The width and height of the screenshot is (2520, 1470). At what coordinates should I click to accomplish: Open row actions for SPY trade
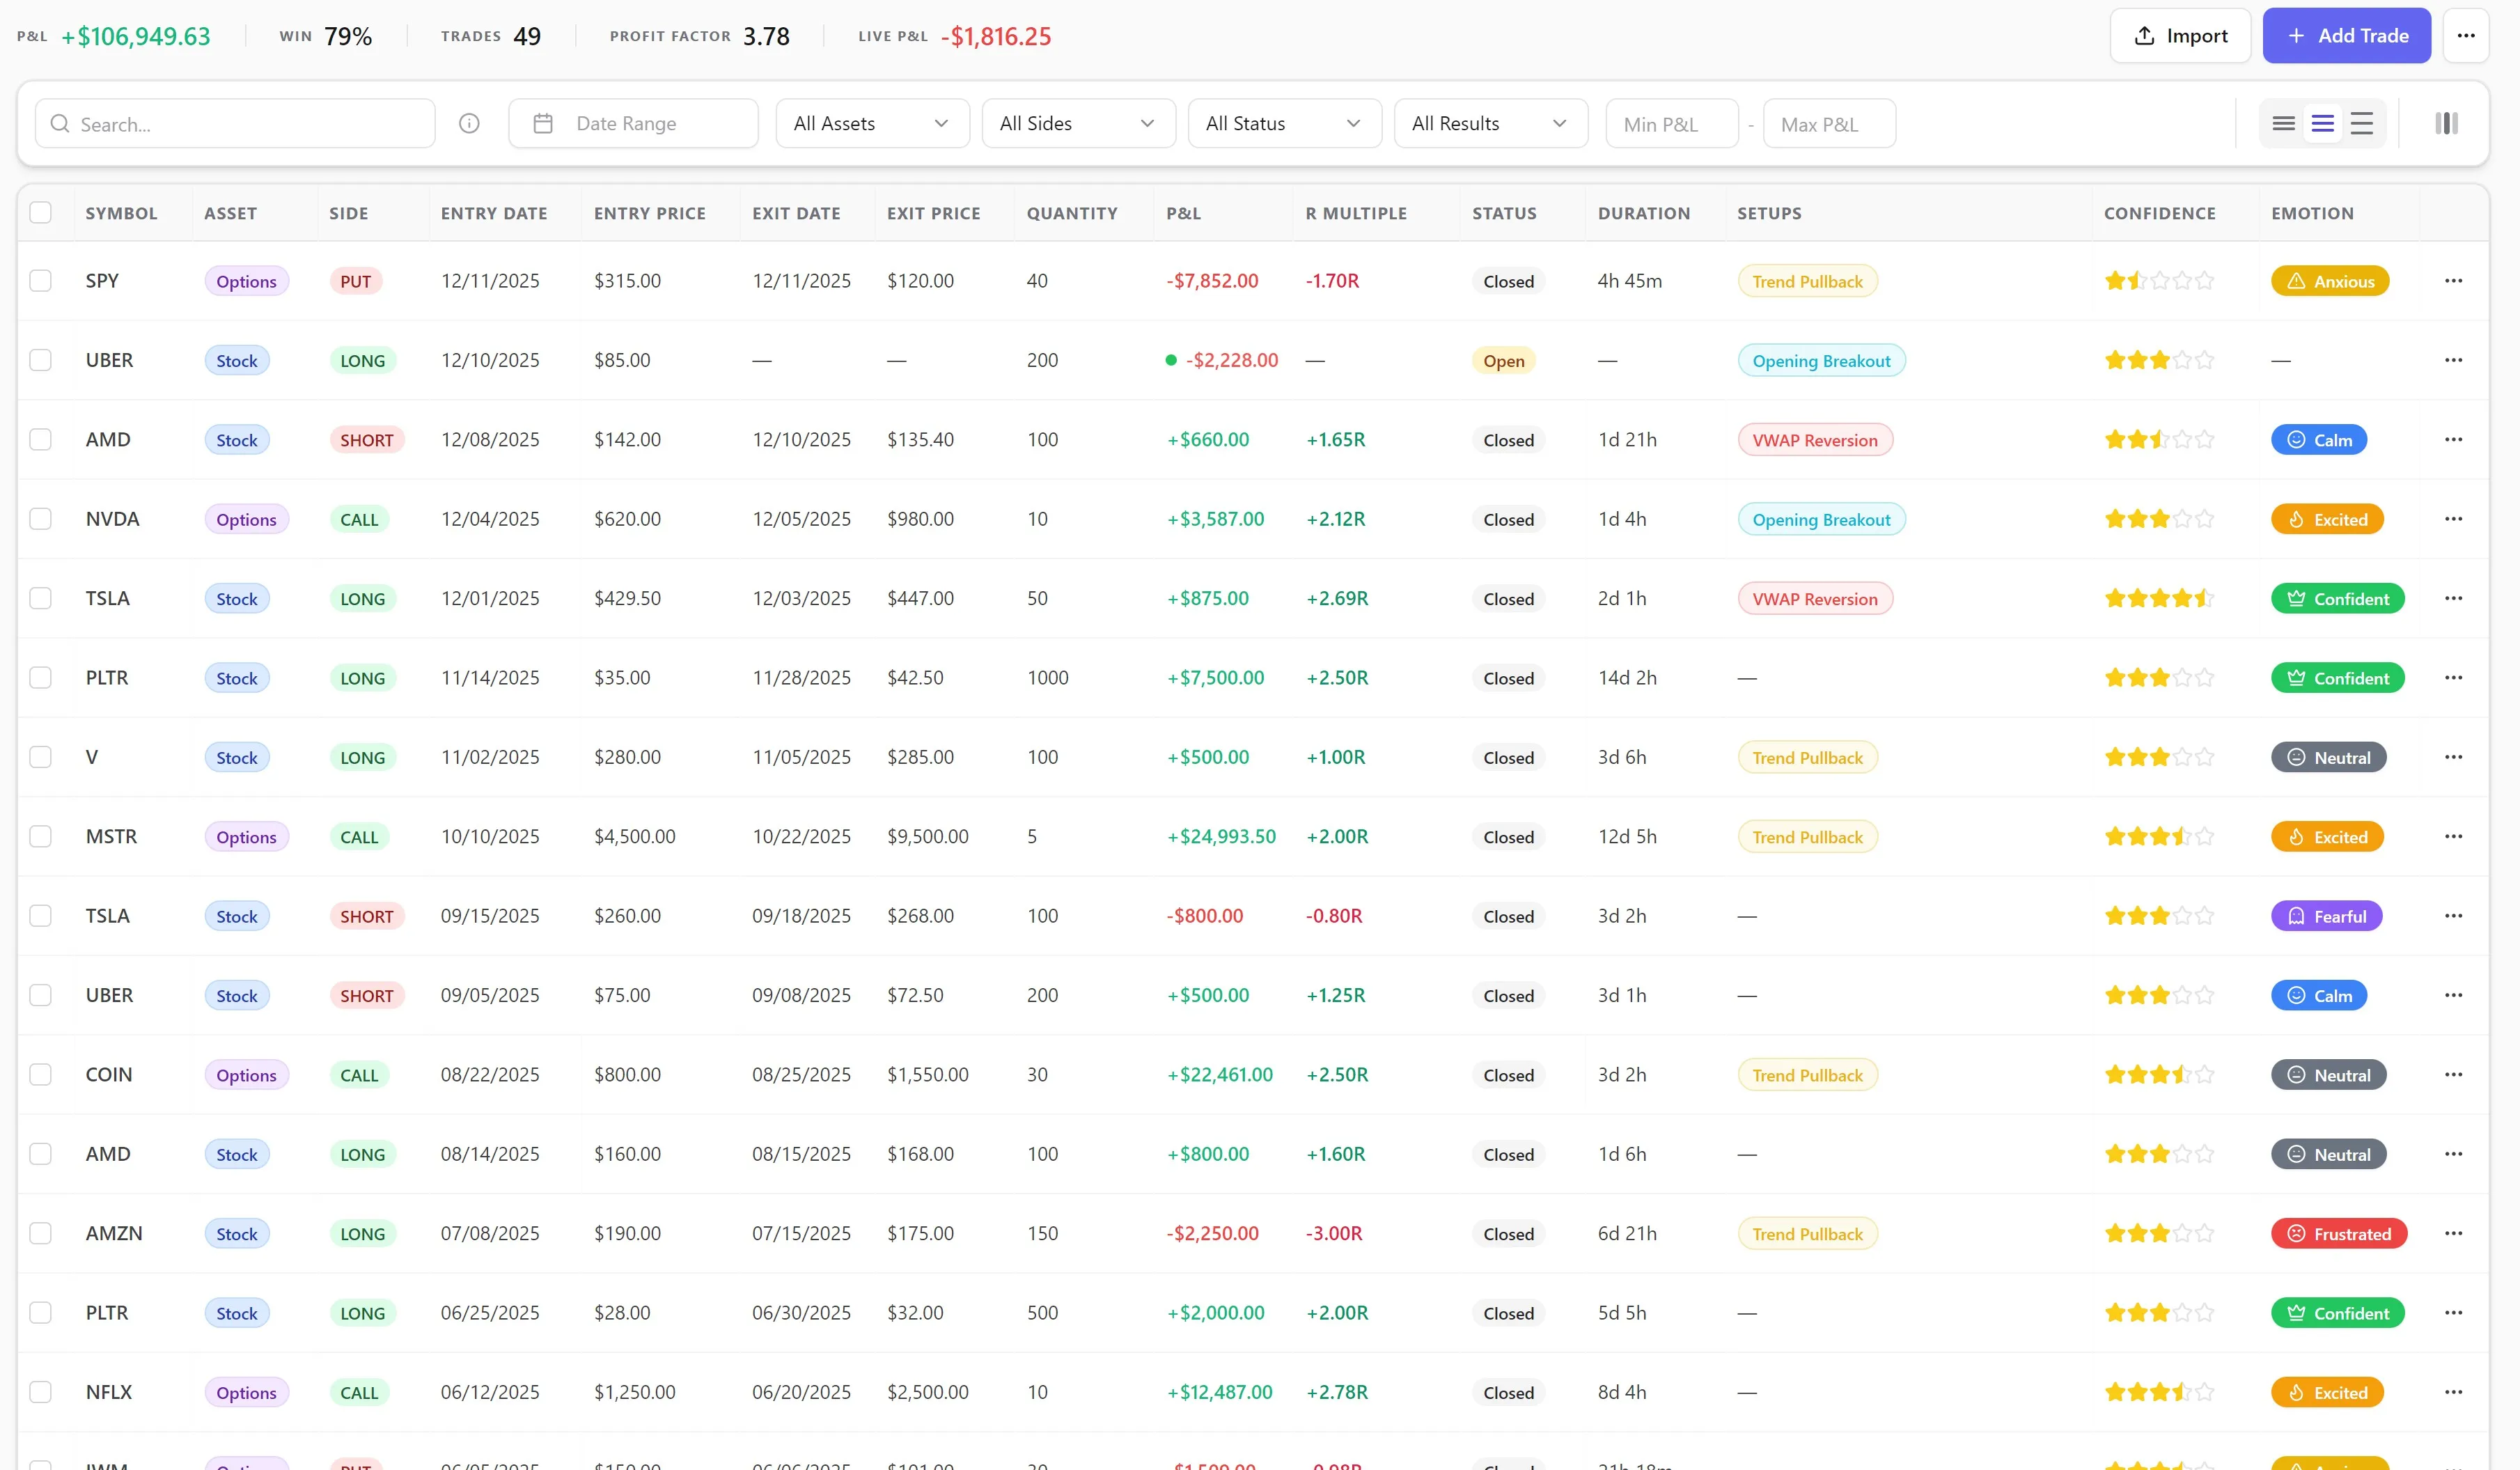[2452, 281]
